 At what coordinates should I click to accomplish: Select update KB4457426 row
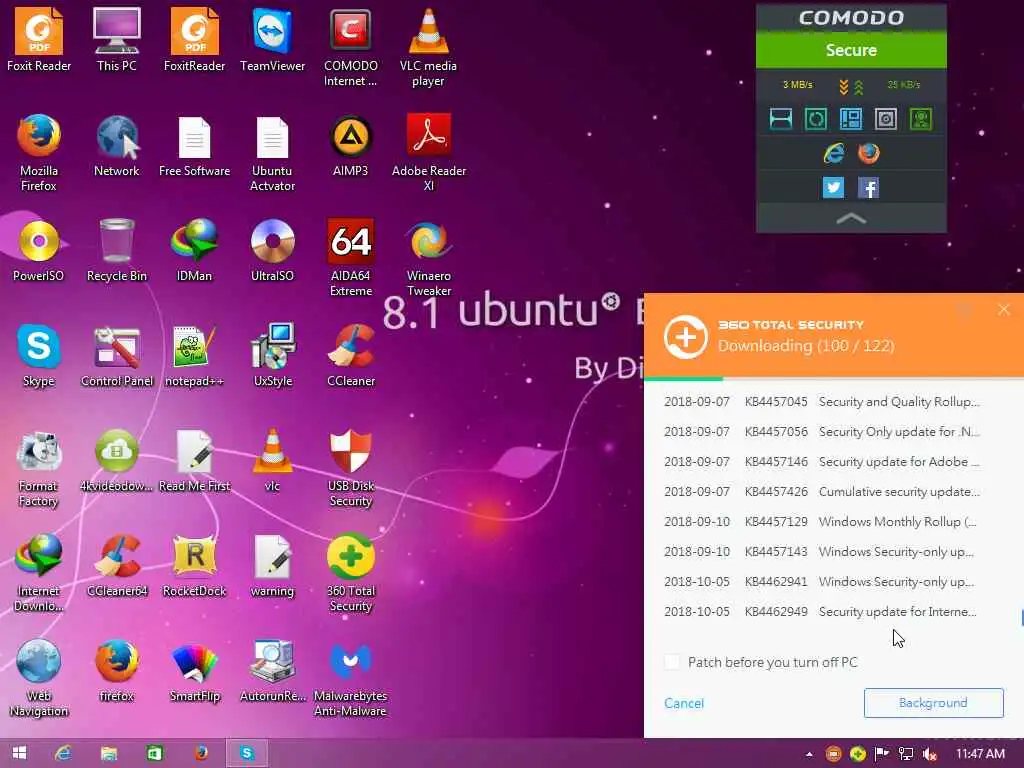point(822,492)
